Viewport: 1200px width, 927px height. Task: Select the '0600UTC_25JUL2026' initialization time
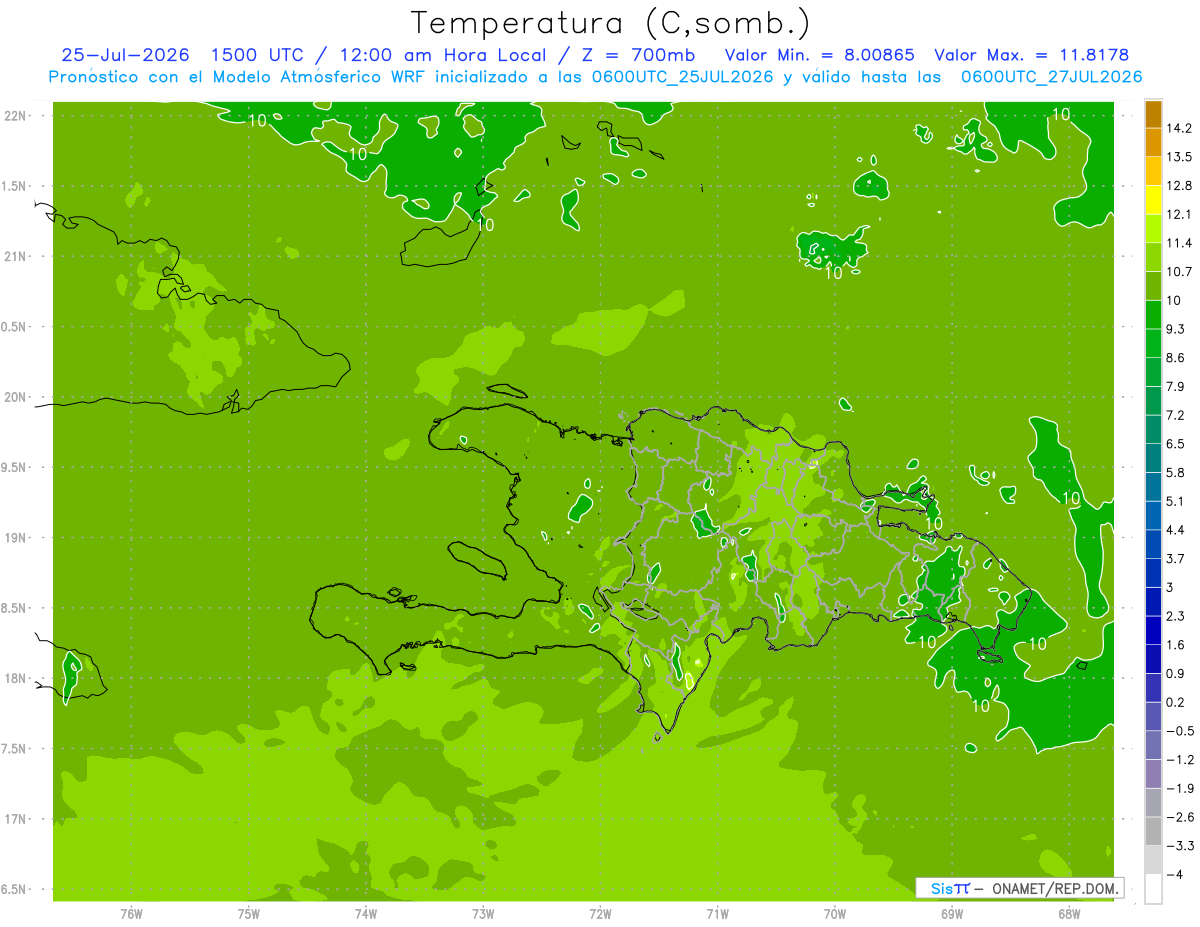point(679,77)
